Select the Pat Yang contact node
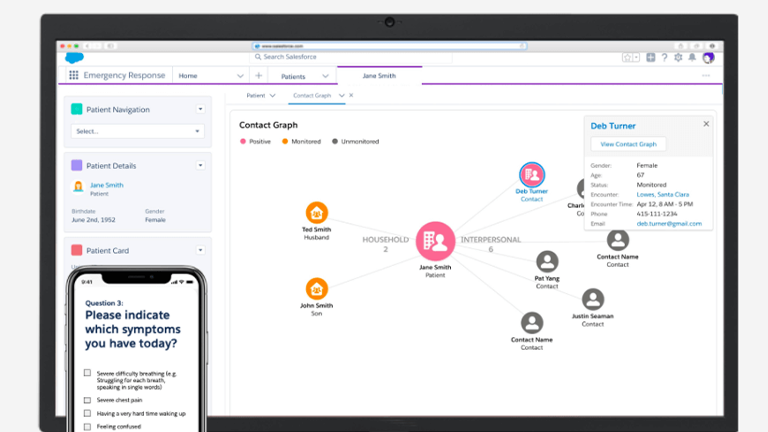Image resolution: width=768 pixels, height=432 pixels. [x=547, y=262]
